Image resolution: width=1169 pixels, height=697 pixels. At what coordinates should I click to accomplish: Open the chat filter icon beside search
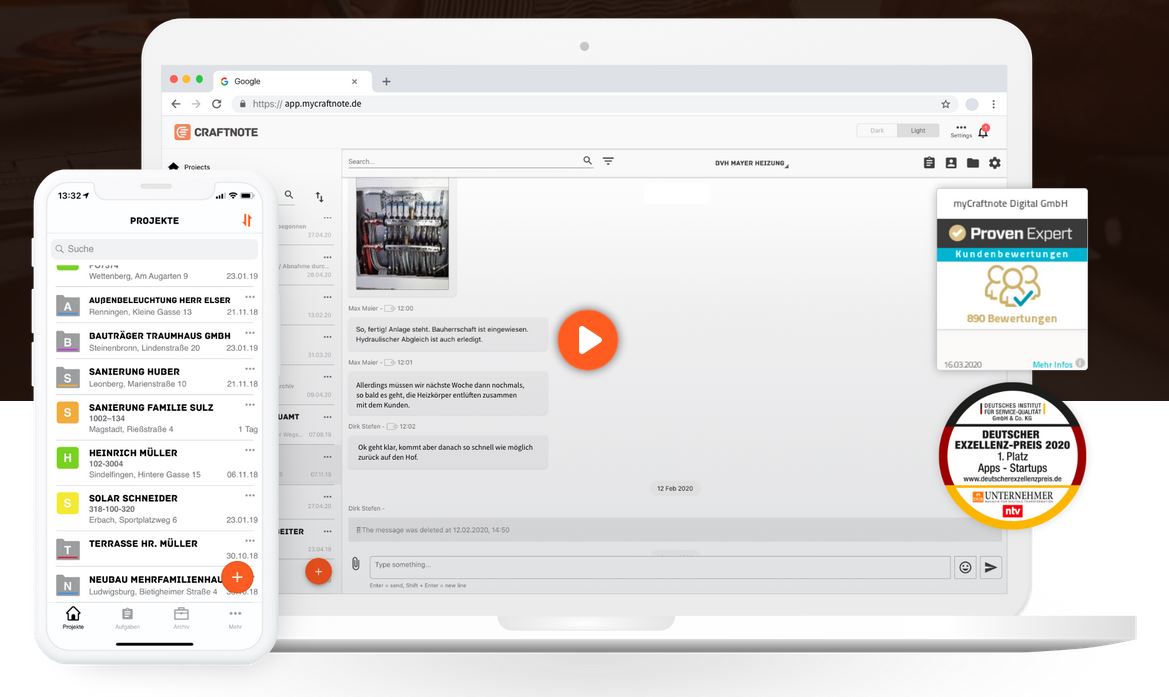[608, 161]
